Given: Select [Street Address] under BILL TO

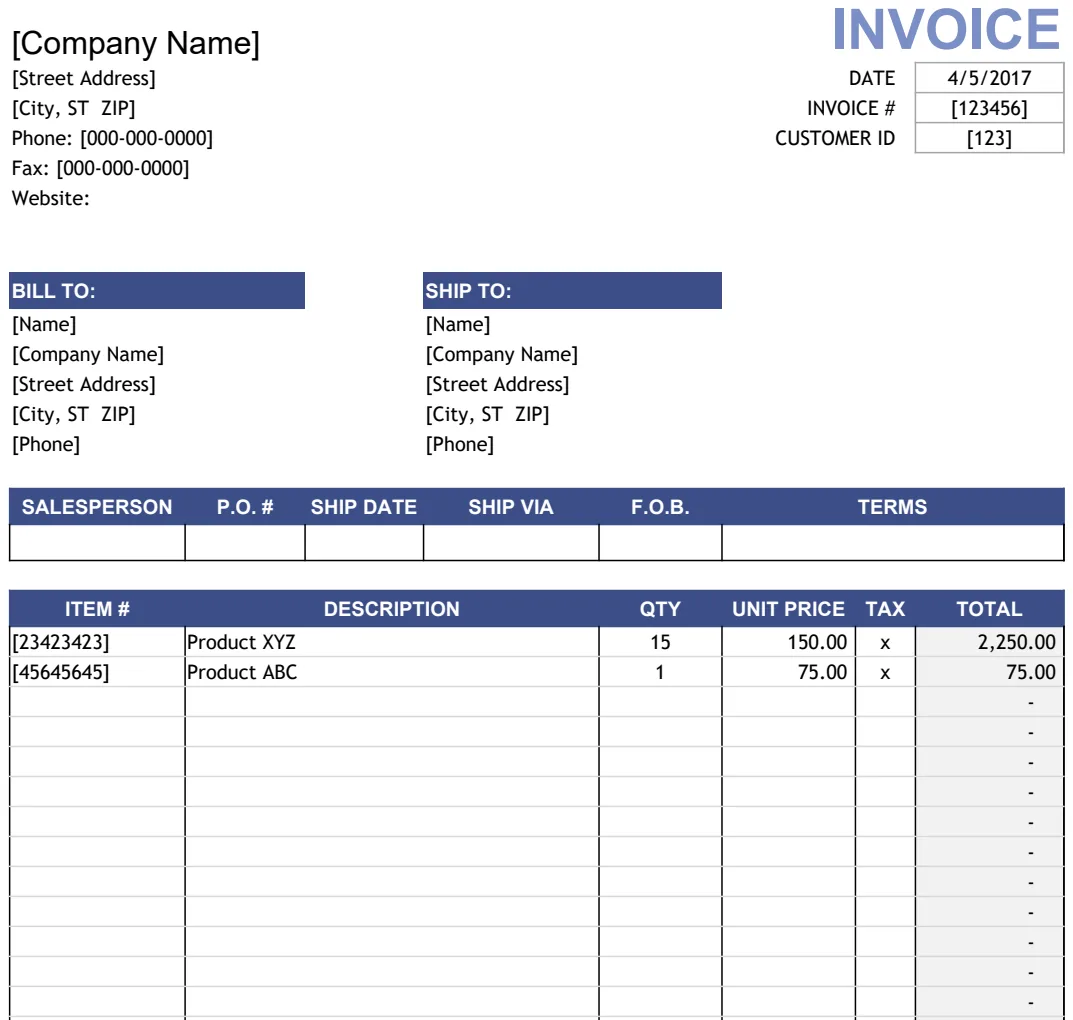Looking at the screenshot, I should tap(83, 384).
